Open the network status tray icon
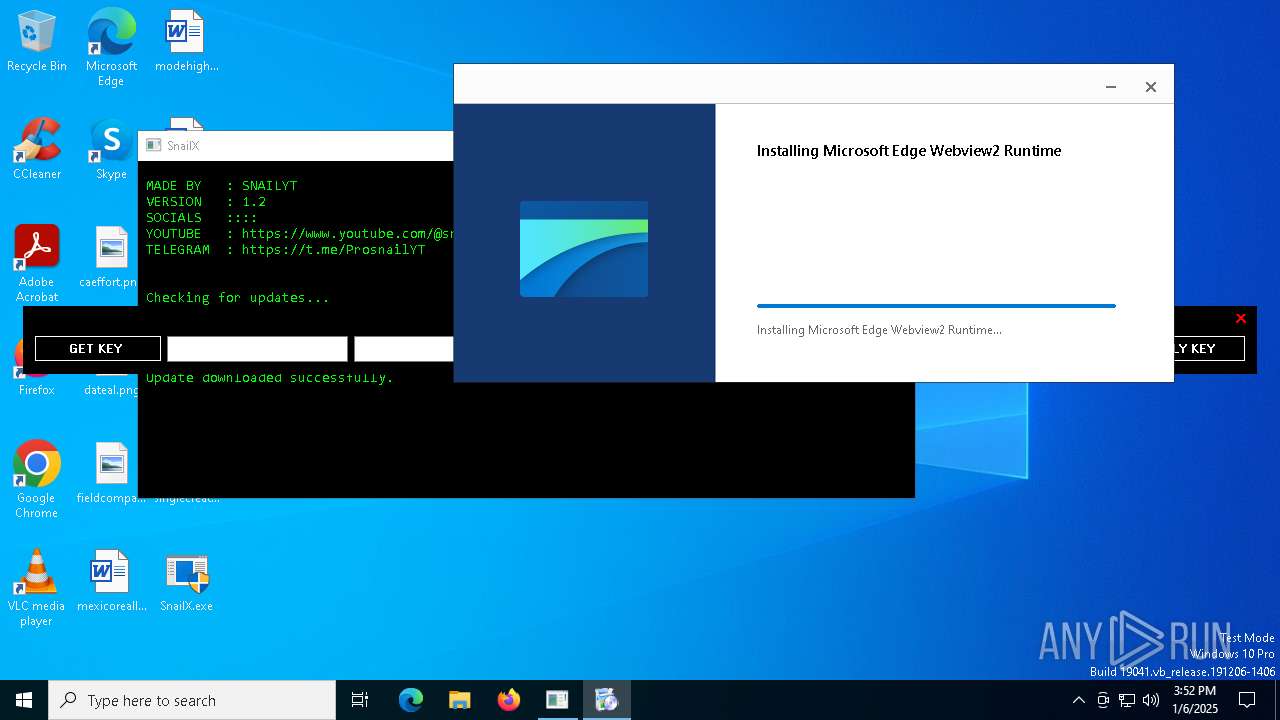 (x=1127, y=700)
